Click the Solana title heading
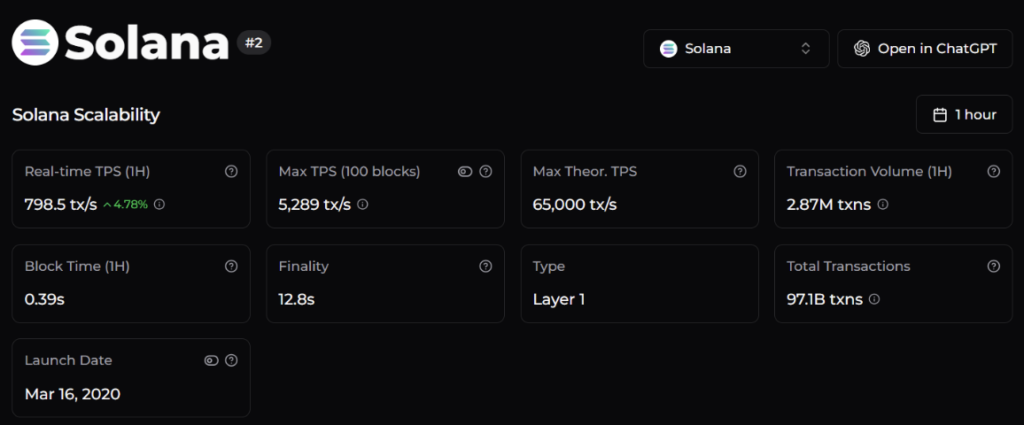Screen dimensions: 1024x425 (x=147, y=43)
